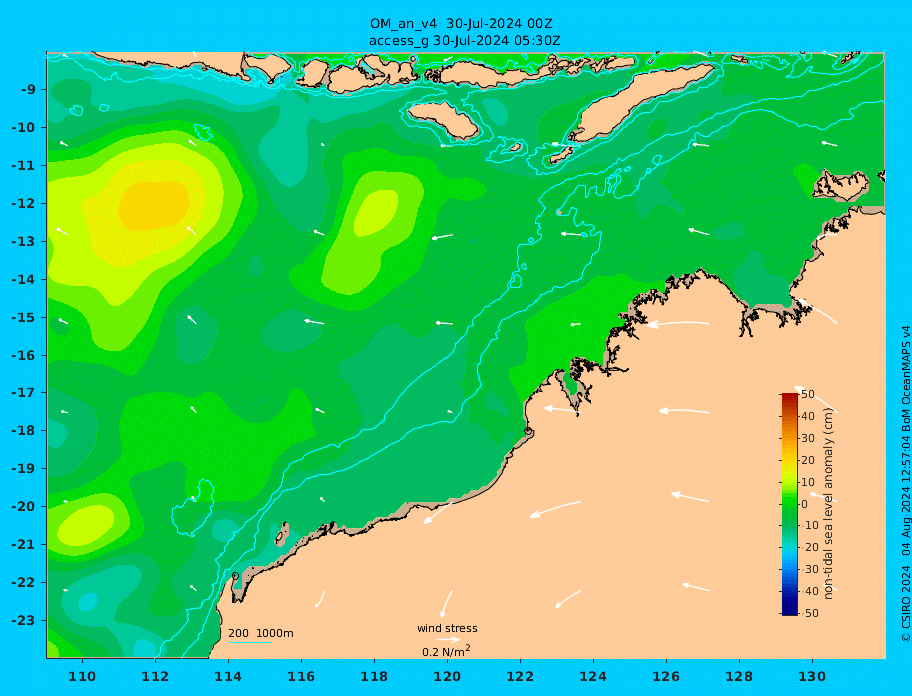Click the longitude label '122'
This screenshot has width=912, height=696.
click(520, 676)
